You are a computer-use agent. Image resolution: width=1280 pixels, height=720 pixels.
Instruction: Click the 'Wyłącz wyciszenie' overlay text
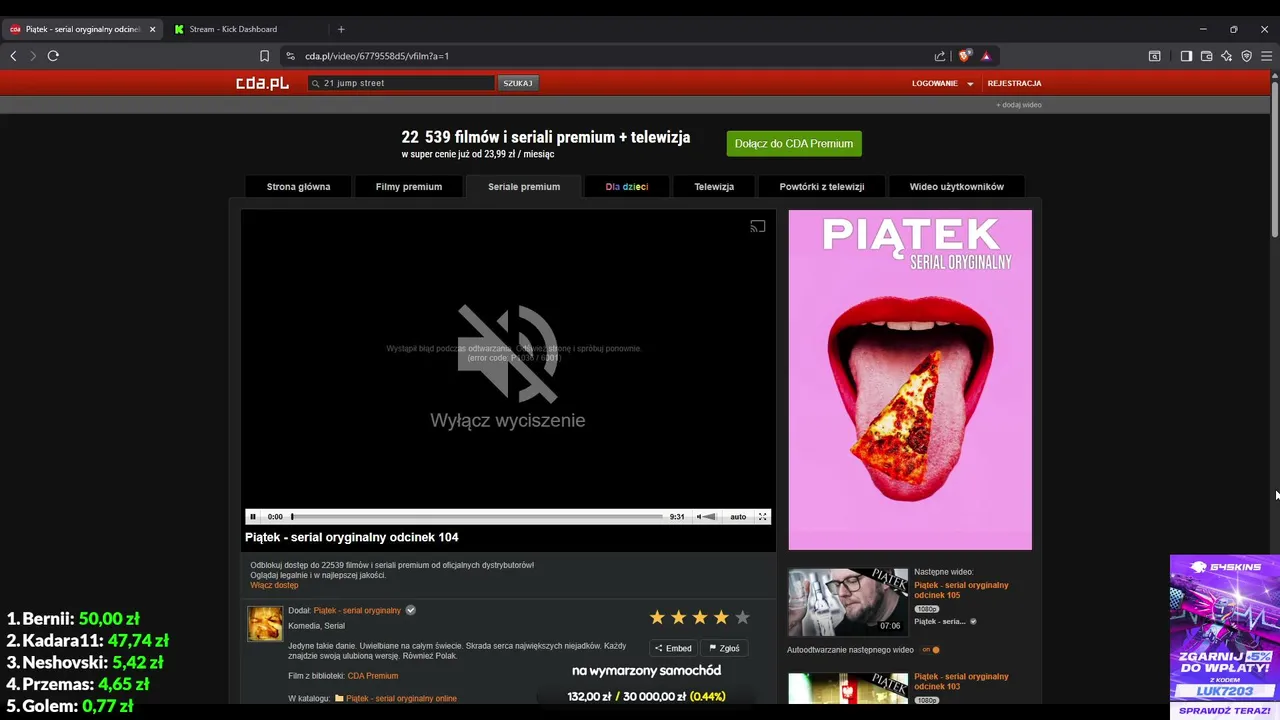pos(508,420)
